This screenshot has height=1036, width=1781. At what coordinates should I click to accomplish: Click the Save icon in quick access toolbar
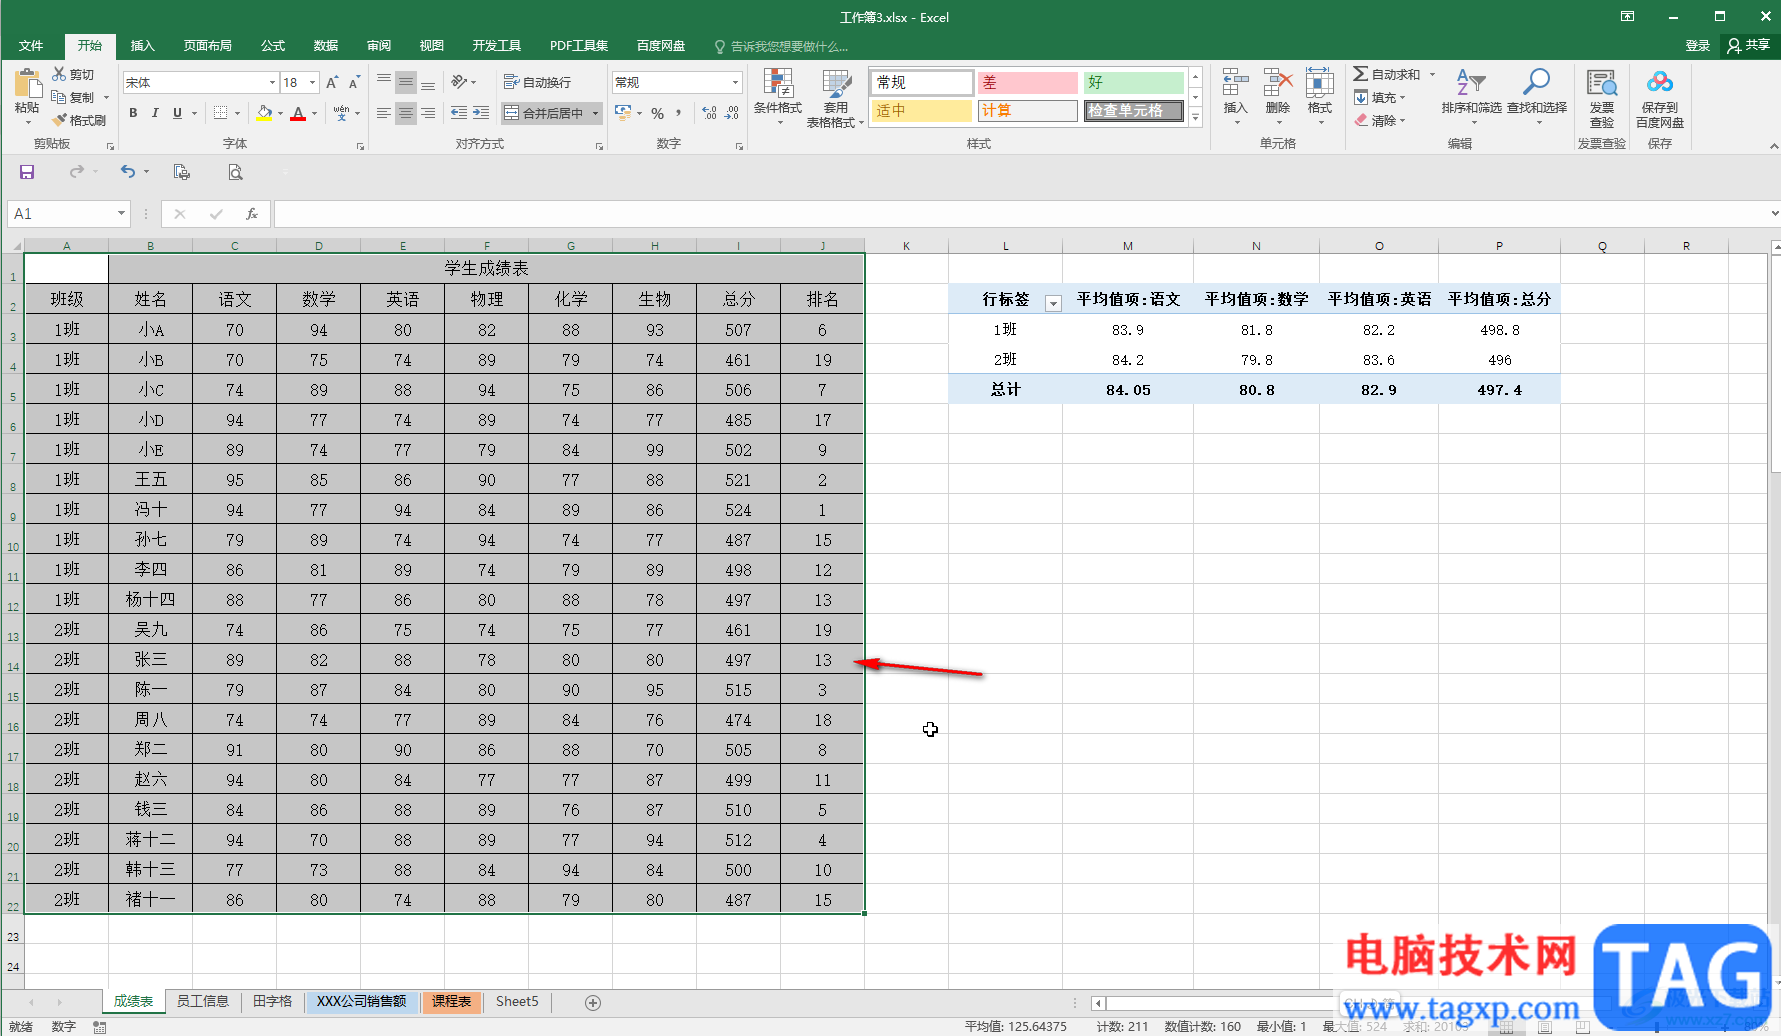27,172
